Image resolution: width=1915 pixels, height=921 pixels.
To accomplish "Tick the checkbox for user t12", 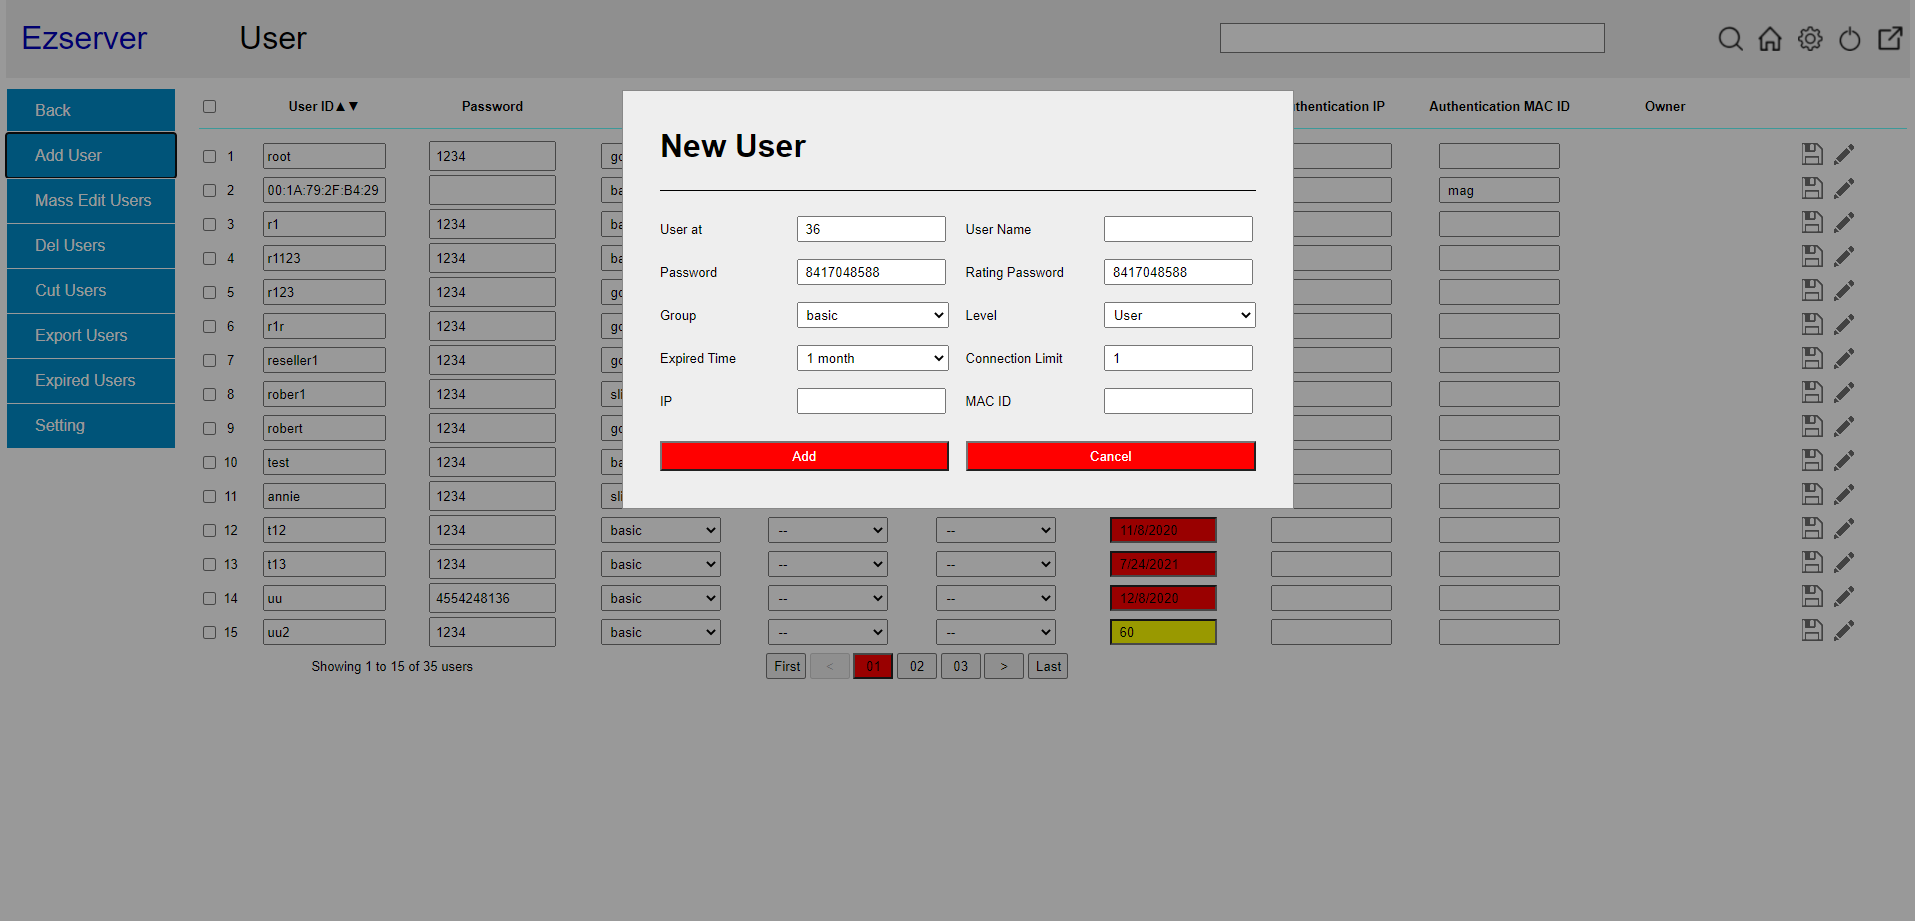I will tap(209, 530).
